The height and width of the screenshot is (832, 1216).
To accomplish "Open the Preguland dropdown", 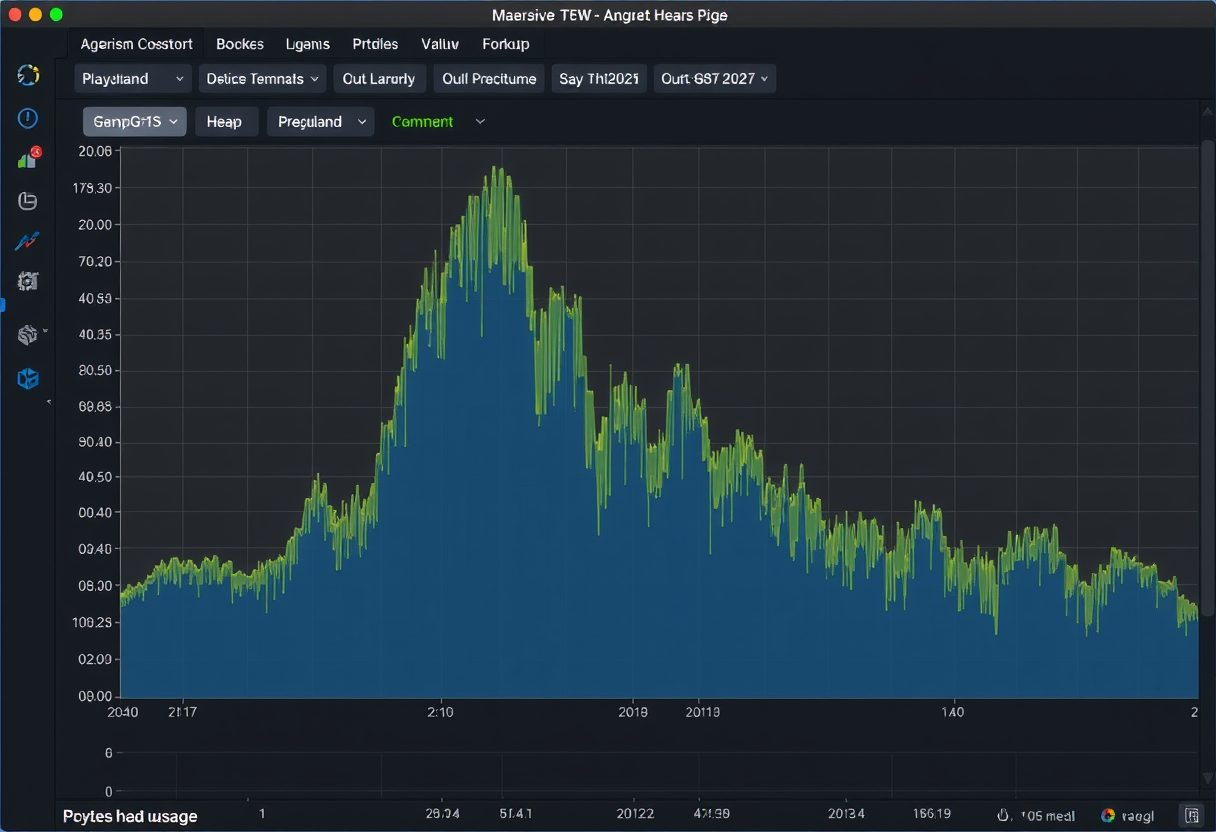I will (x=320, y=122).
